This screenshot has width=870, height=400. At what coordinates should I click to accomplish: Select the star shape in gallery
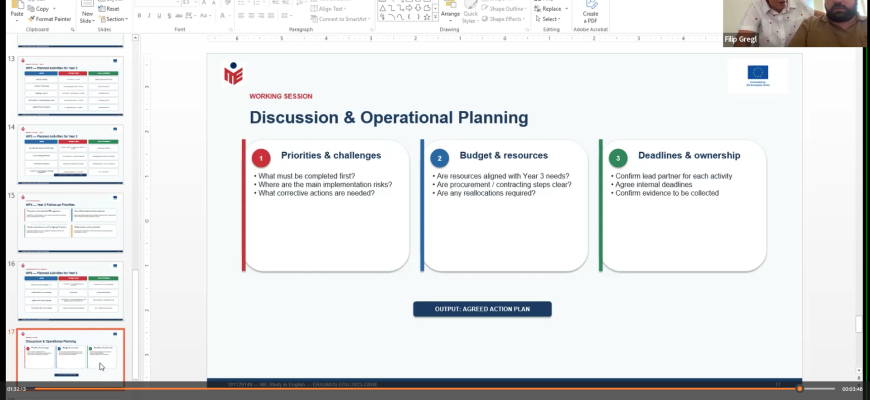(x=427, y=17)
